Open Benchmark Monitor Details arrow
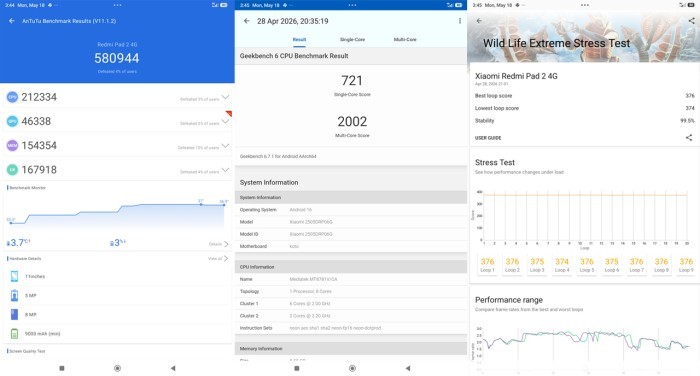 click(x=226, y=244)
